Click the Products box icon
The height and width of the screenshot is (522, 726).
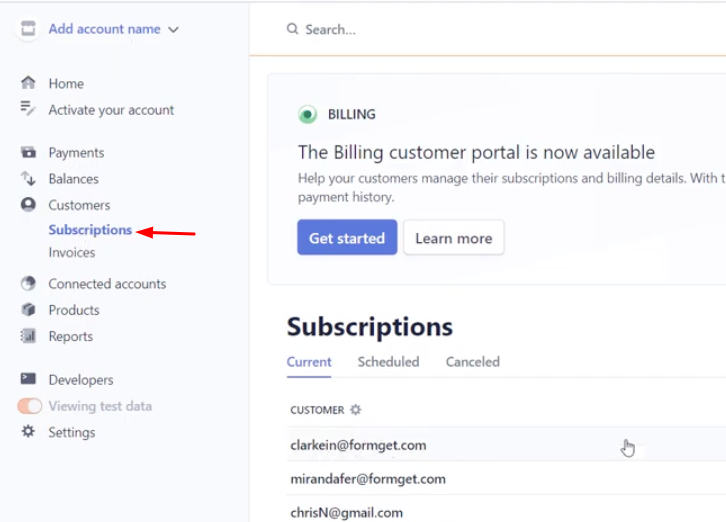point(28,310)
